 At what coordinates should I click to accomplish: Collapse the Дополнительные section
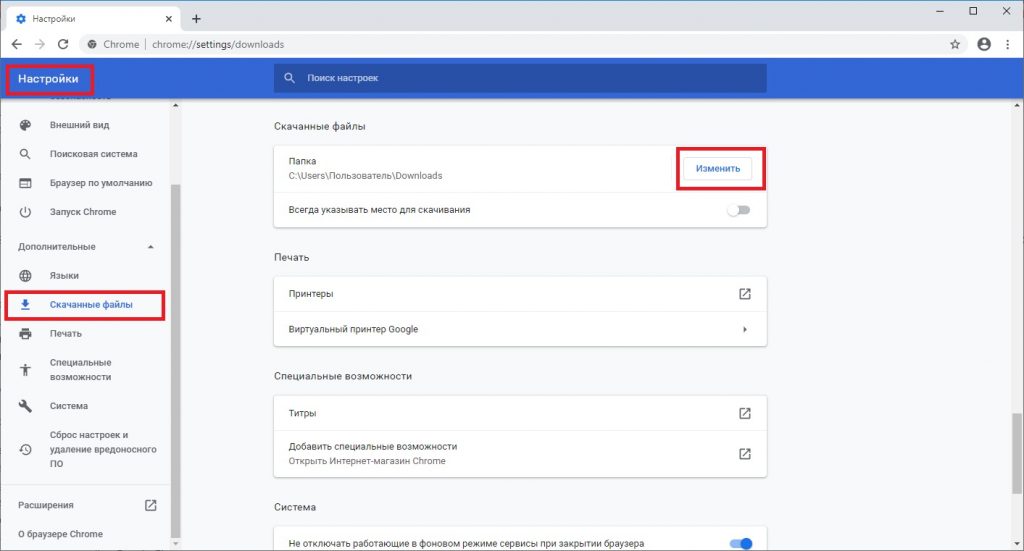coord(151,247)
